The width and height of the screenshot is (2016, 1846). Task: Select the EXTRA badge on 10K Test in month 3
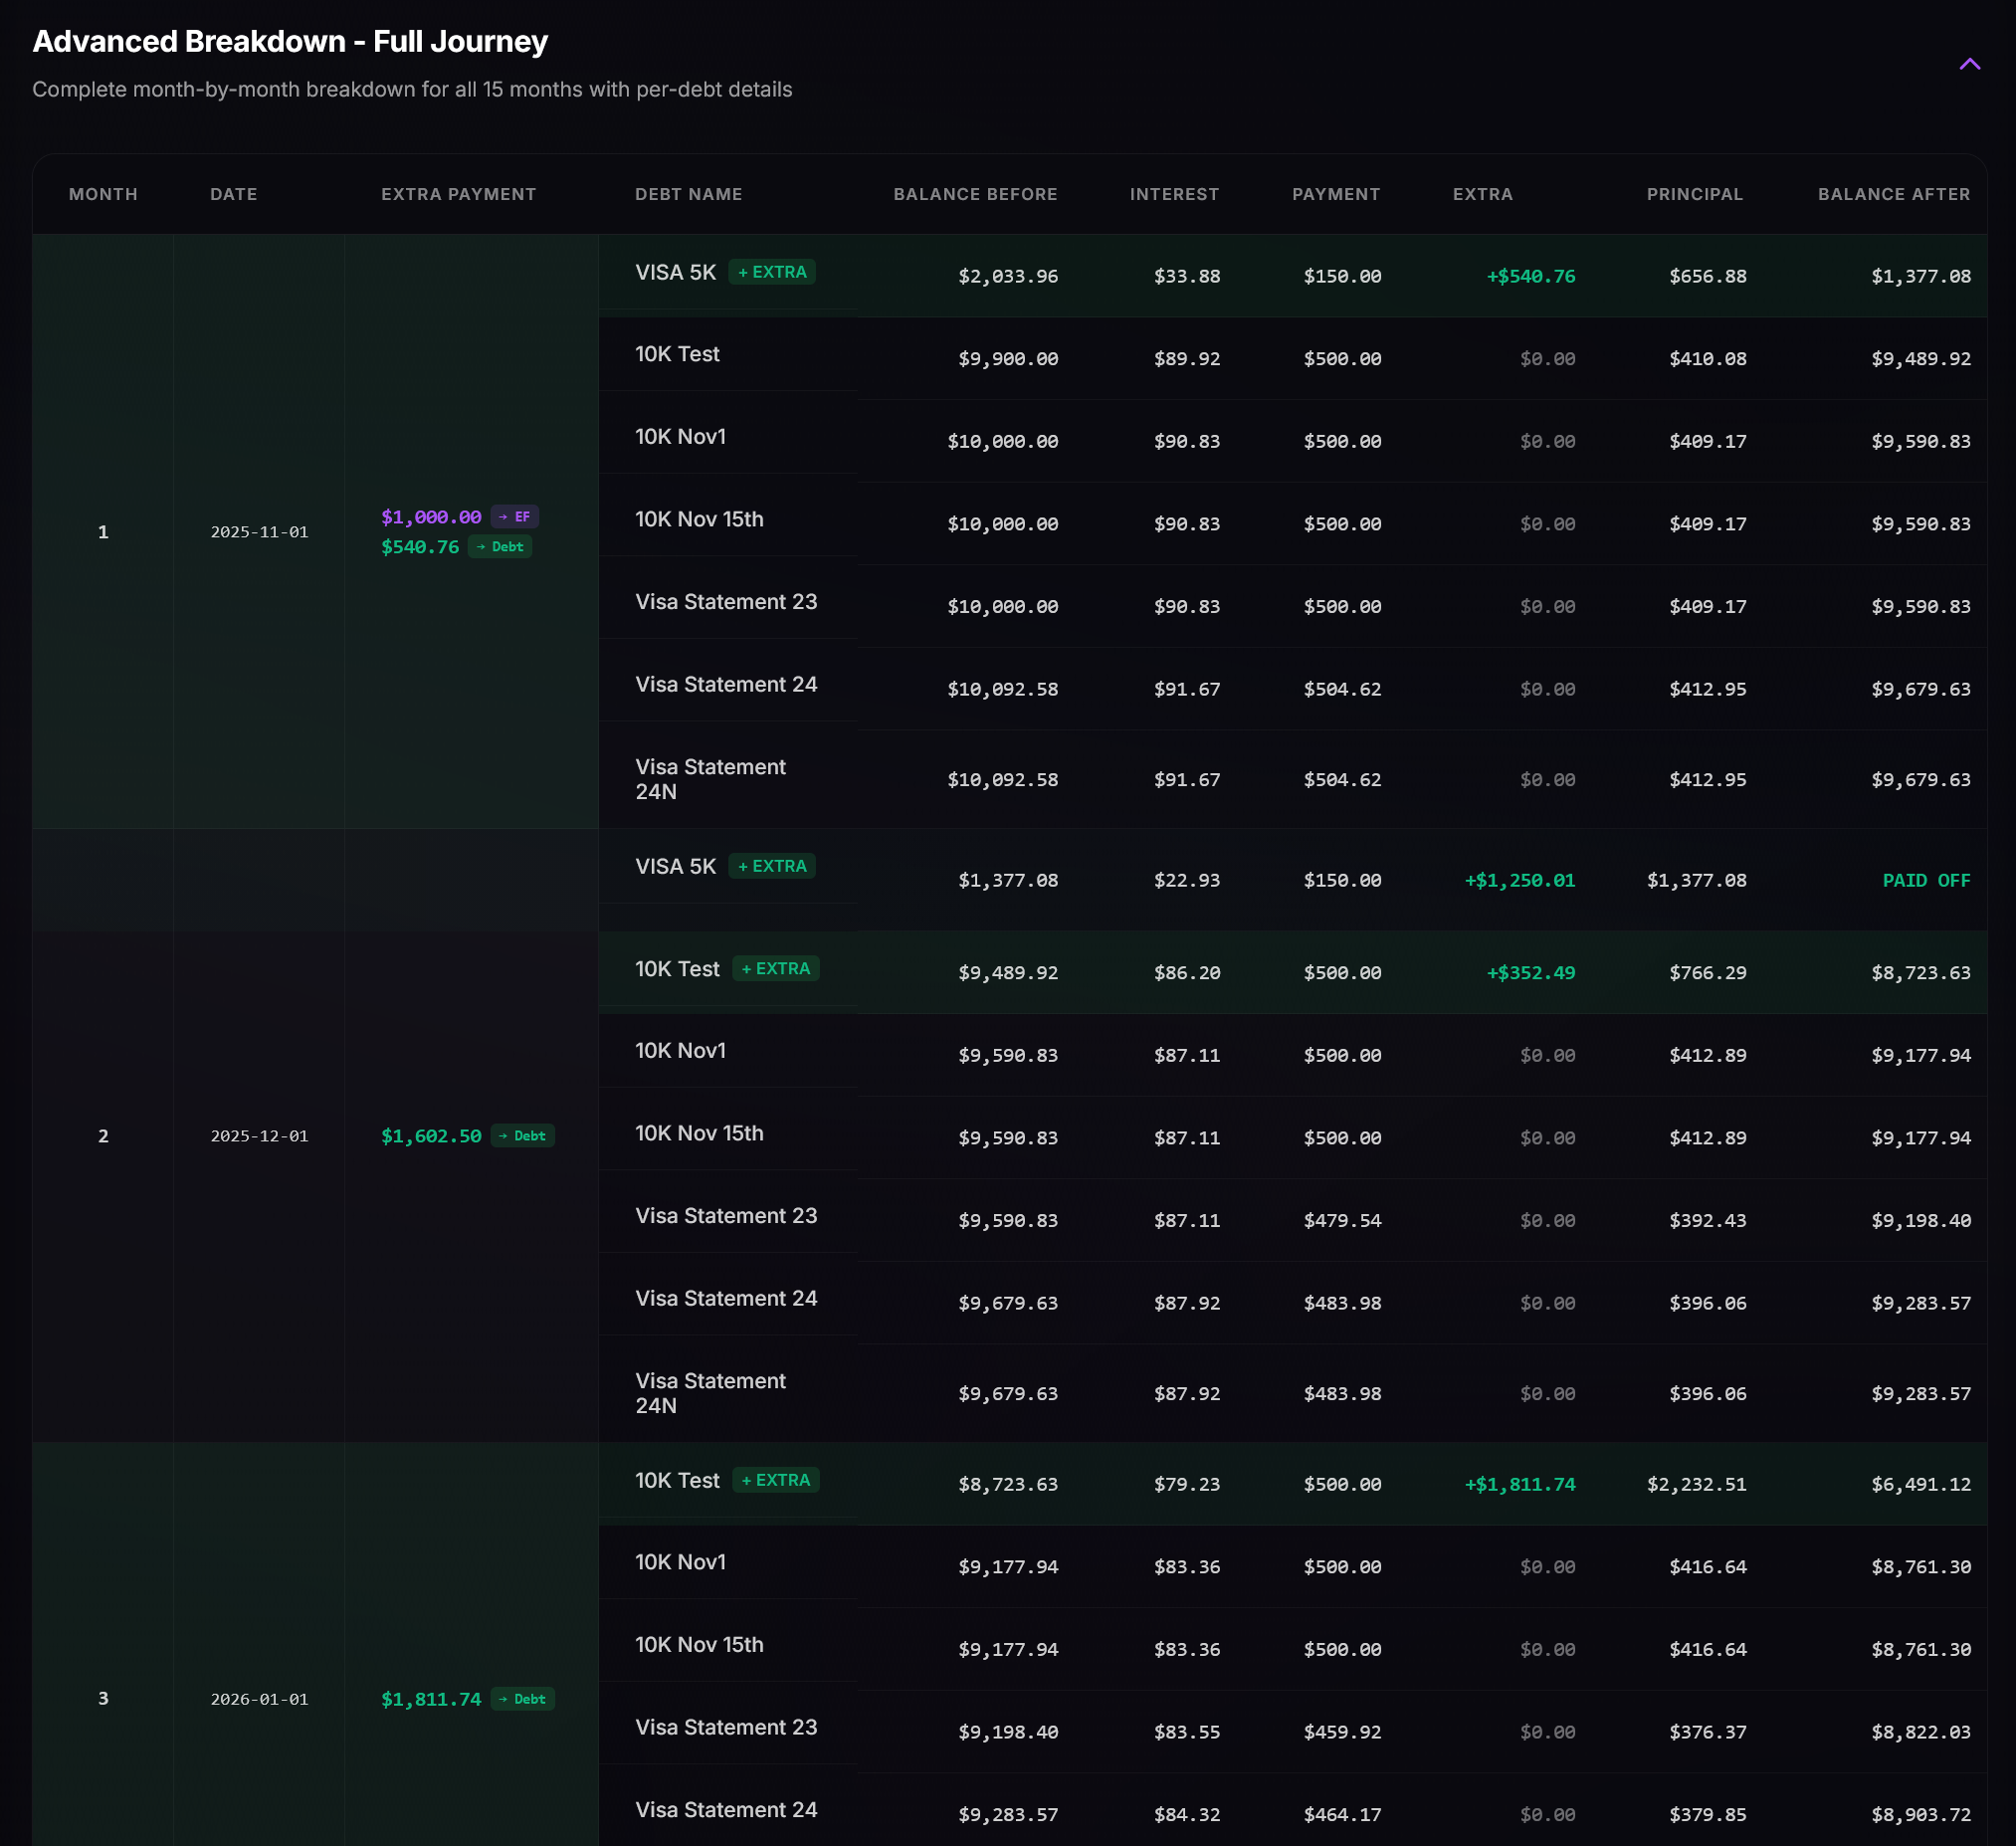pyautogui.click(x=778, y=1480)
